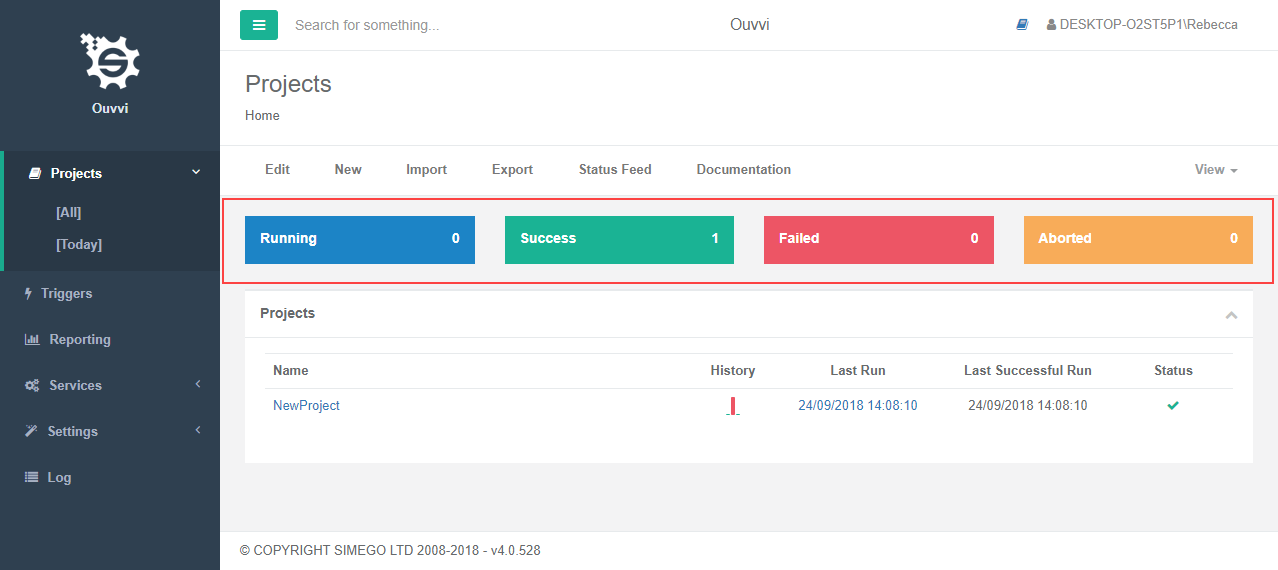This screenshot has height=570, width=1278.
Task: Click the Last Run column header
Action: click(858, 371)
